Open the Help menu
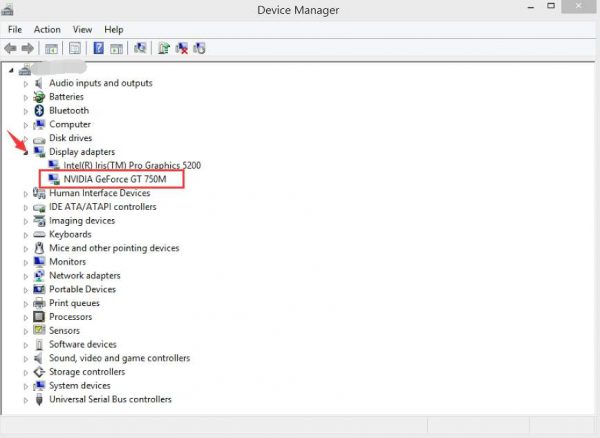The image size is (600, 438). [x=114, y=29]
